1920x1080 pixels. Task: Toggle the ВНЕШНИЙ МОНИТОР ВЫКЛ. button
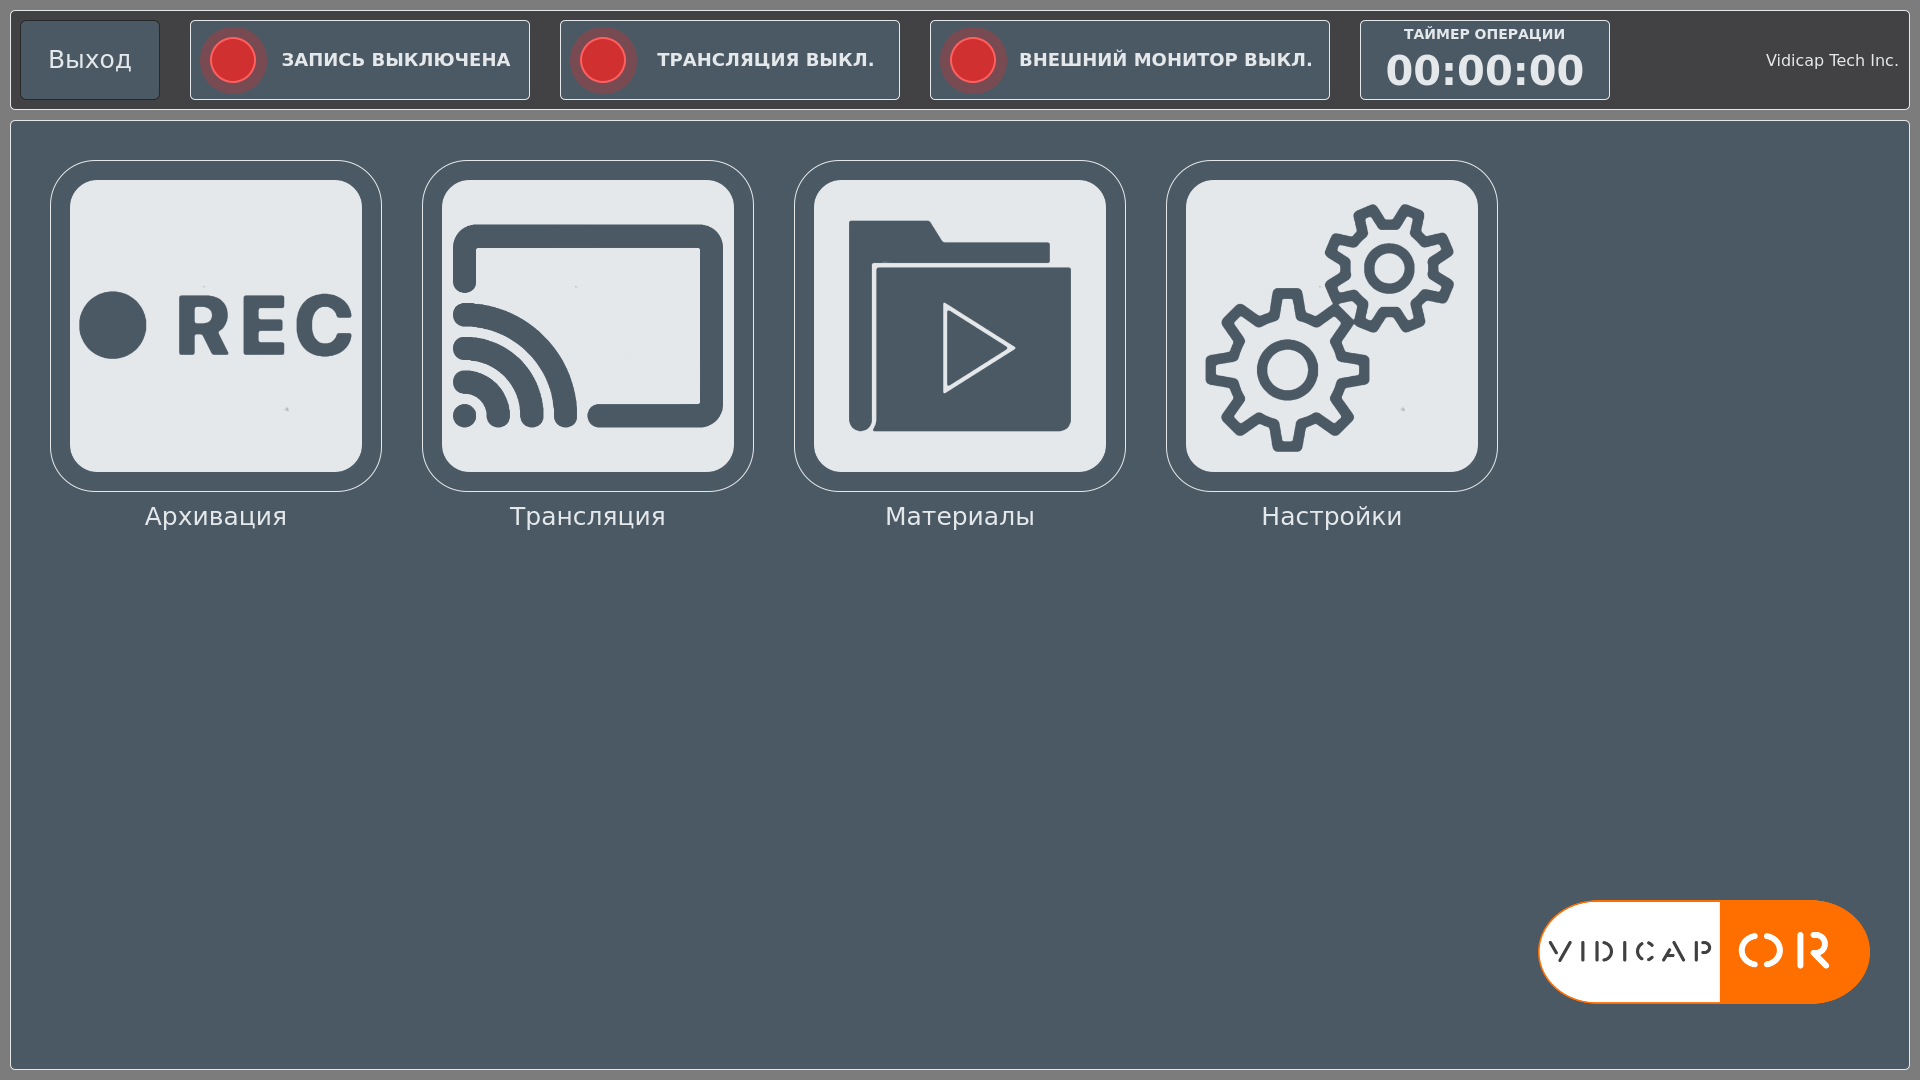(1130, 60)
